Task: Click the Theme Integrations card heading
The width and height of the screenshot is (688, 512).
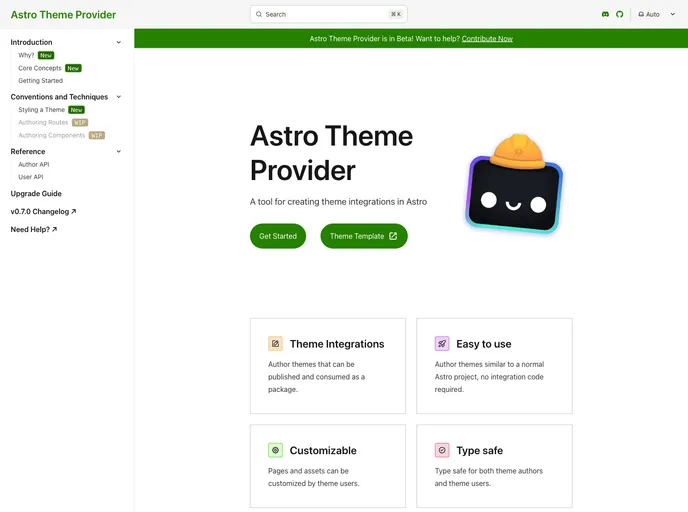Action: tap(337, 344)
